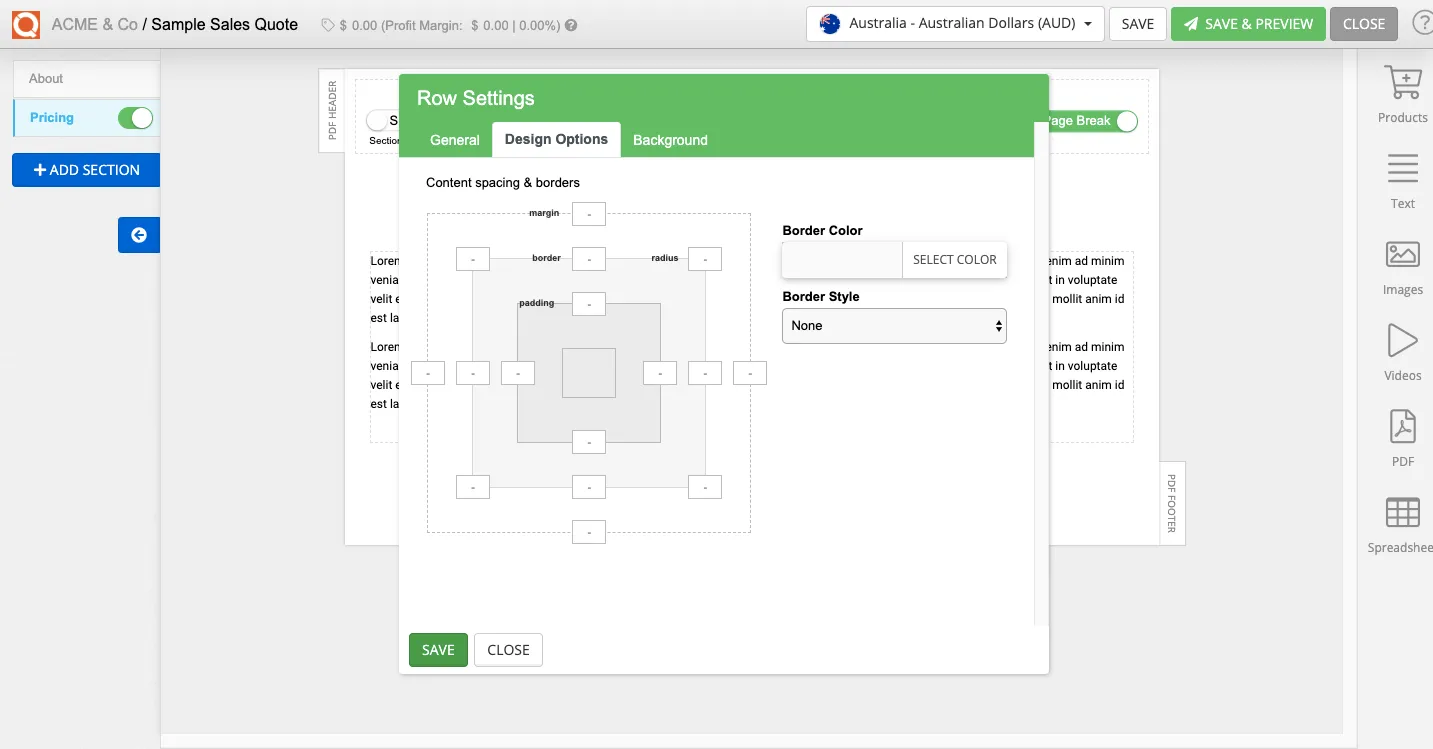Disable the Page Break toggle
The width and height of the screenshot is (1433, 749).
coord(1126,121)
